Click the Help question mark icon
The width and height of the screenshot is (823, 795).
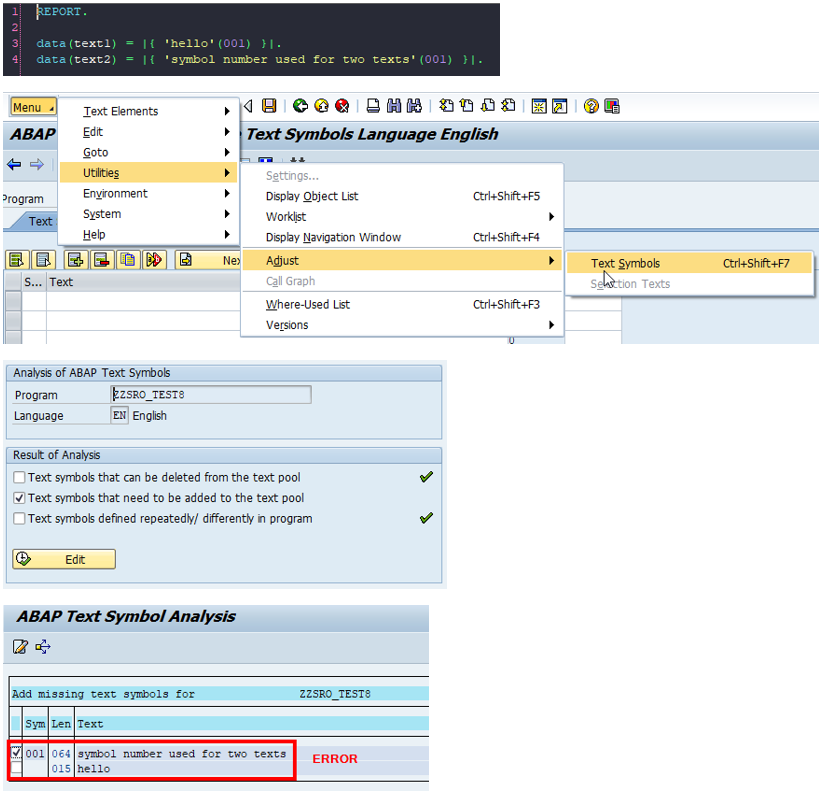click(591, 106)
